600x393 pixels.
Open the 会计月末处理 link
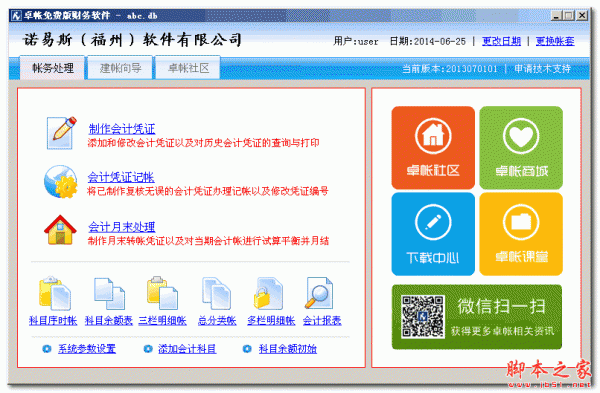point(122,227)
